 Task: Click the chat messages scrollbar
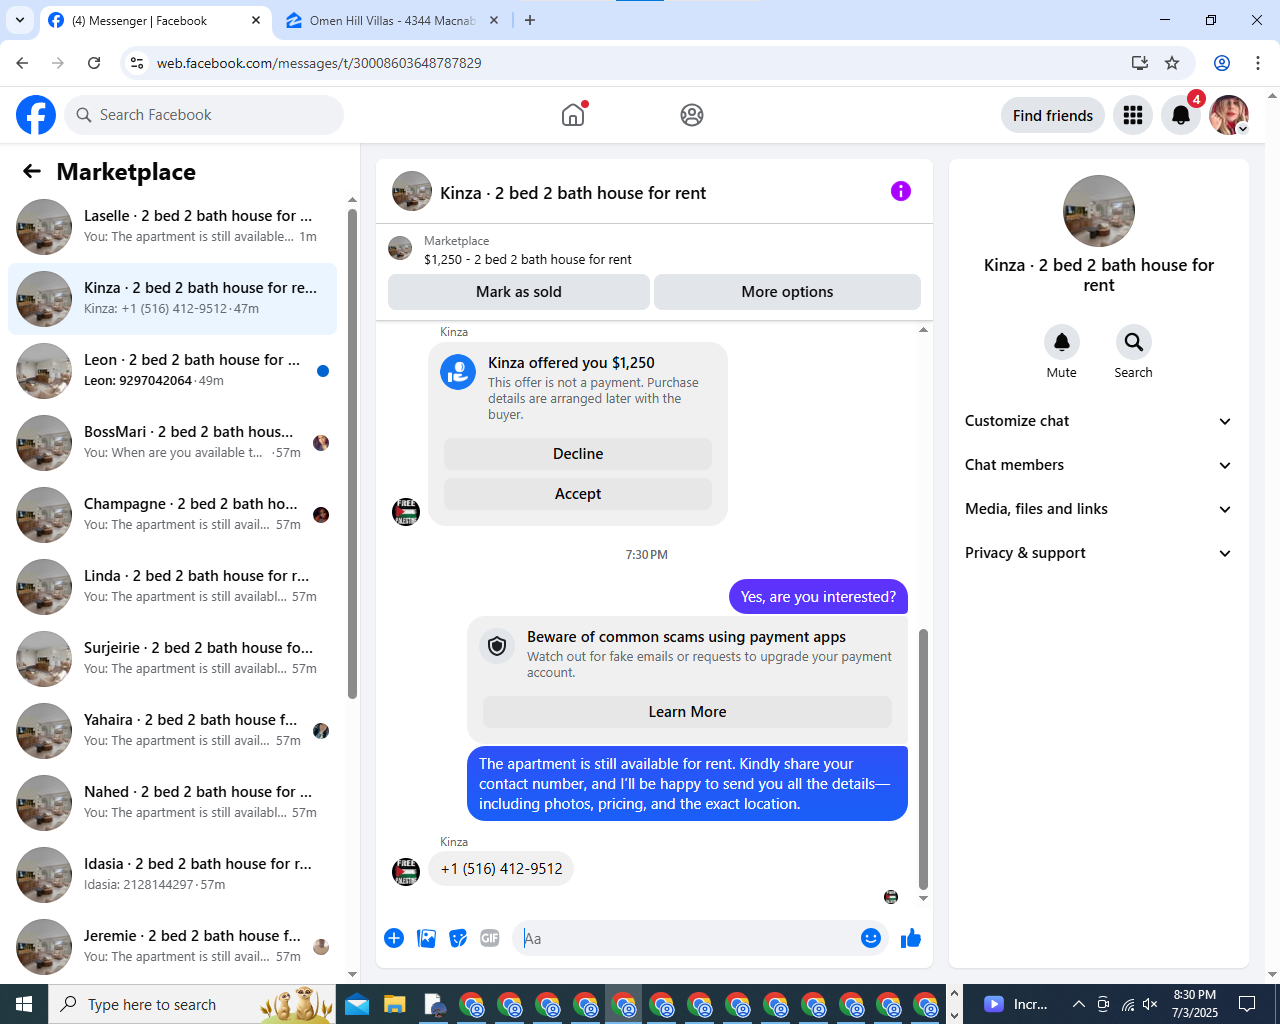923,760
